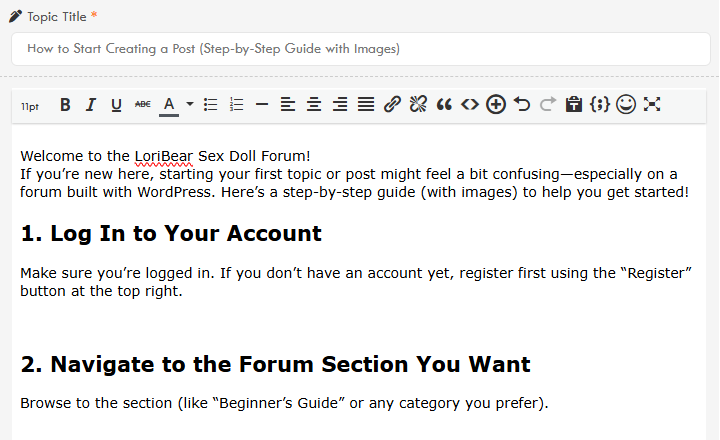The image size is (720, 440).
Task: Apply the current text color
Action: [169, 104]
